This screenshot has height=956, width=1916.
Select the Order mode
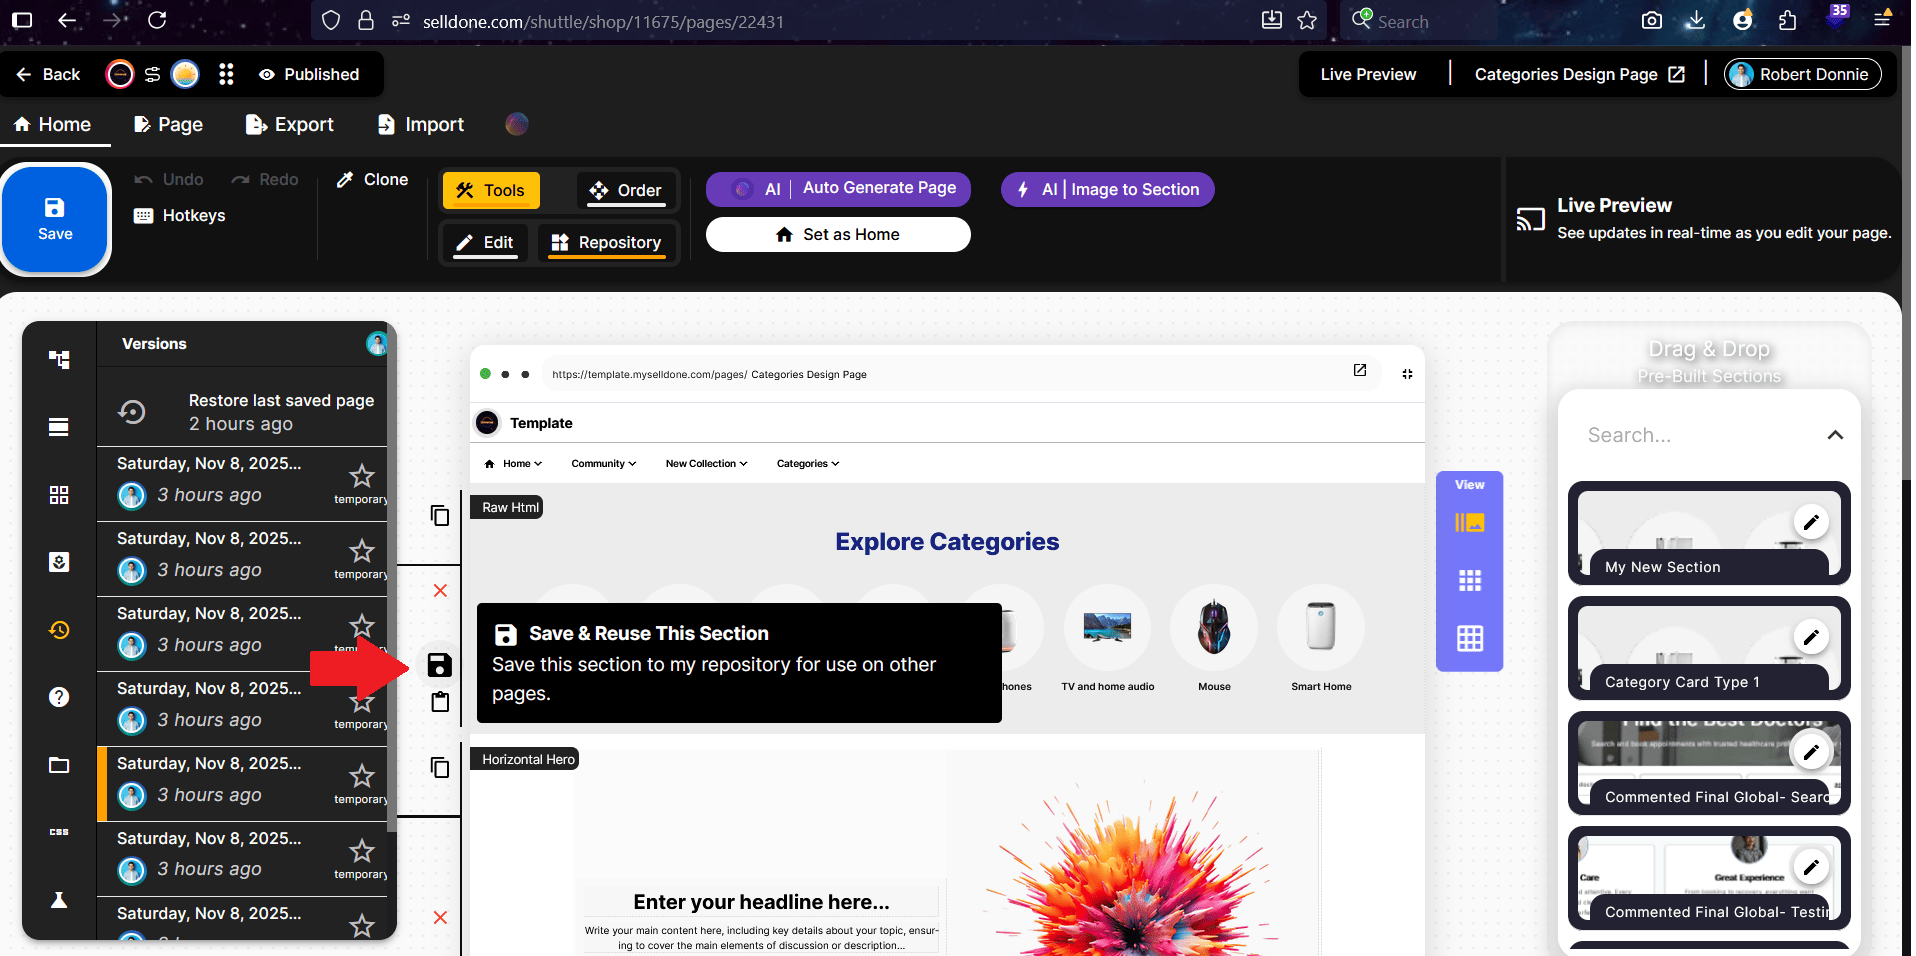[x=626, y=190]
